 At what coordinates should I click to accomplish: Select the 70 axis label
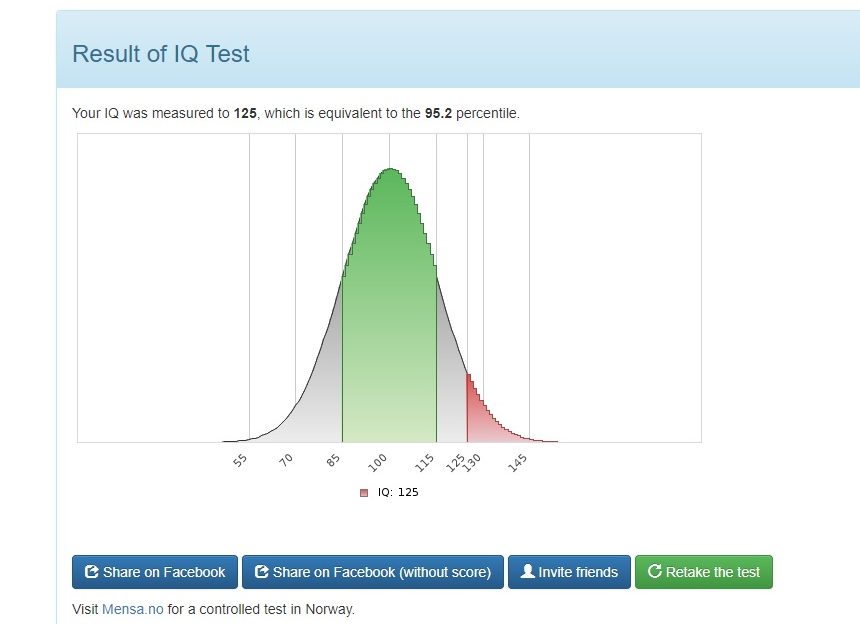[286, 461]
